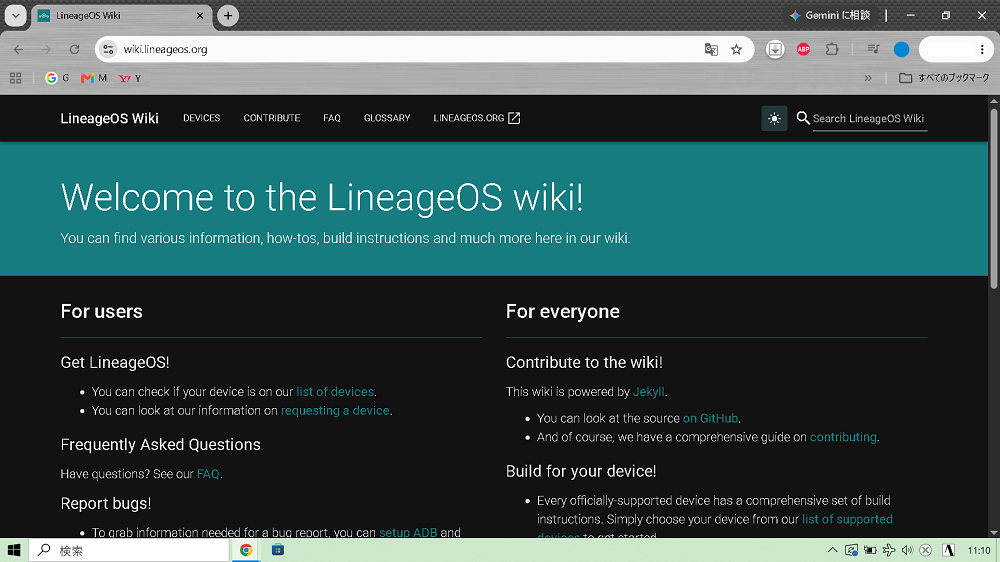Click the download extension icon

(x=775, y=49)
